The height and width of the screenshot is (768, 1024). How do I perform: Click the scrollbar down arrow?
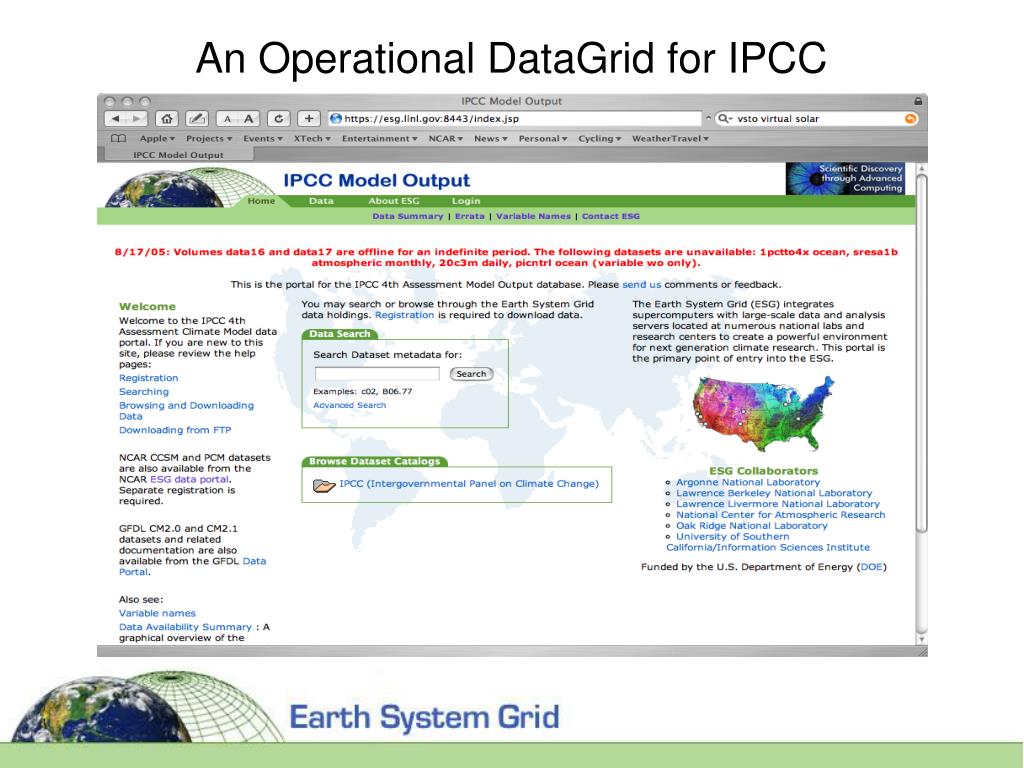point(921,639)
